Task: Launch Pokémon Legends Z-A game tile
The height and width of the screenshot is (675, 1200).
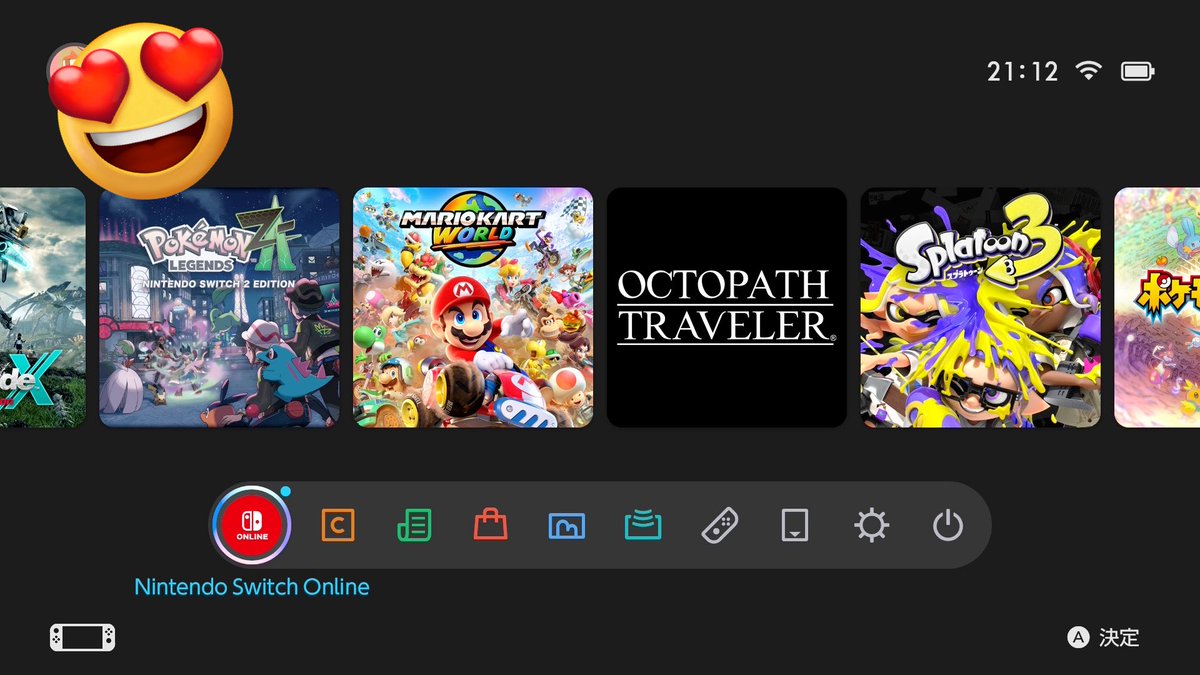Action: coord(219,307)
